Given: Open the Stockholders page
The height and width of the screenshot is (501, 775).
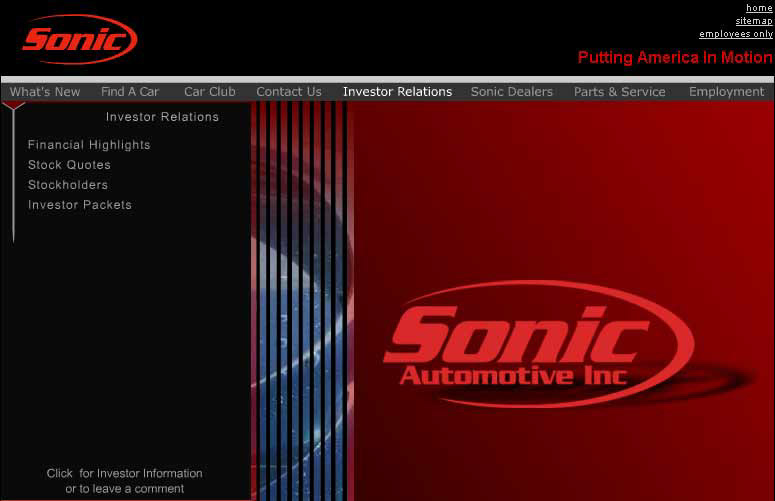Looking at the screenshot, I should point(68,185).
